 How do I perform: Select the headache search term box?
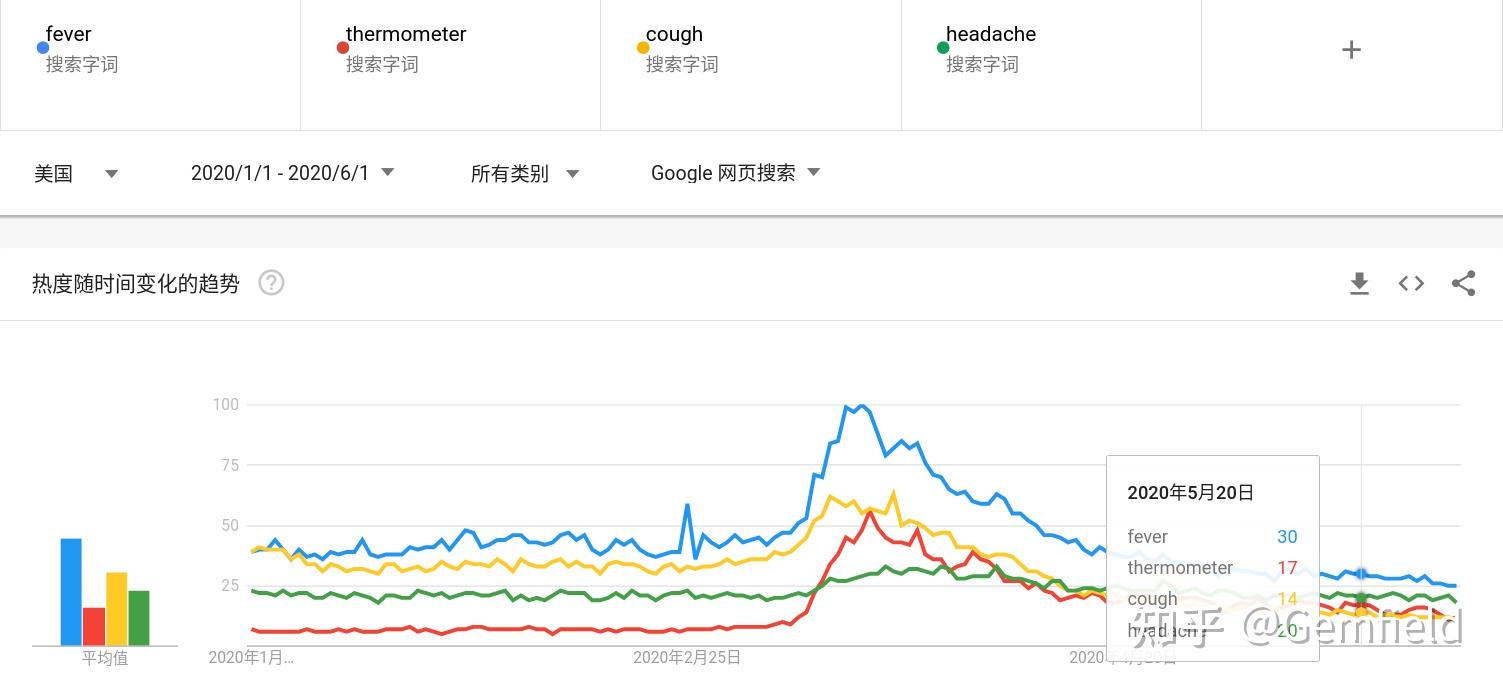click(x=1050, y=65)
